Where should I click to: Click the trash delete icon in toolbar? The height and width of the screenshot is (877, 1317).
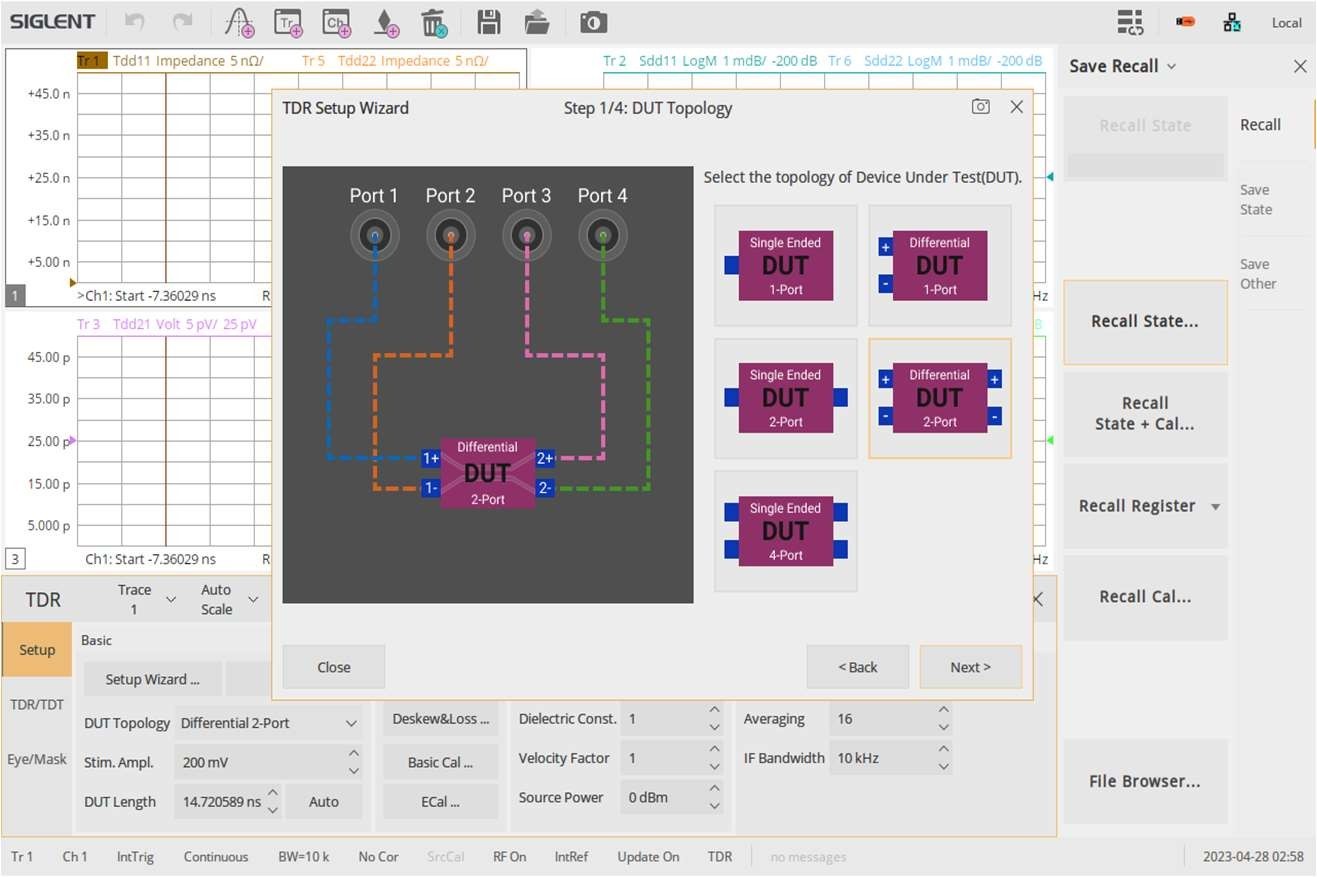(x=433, y=22)
